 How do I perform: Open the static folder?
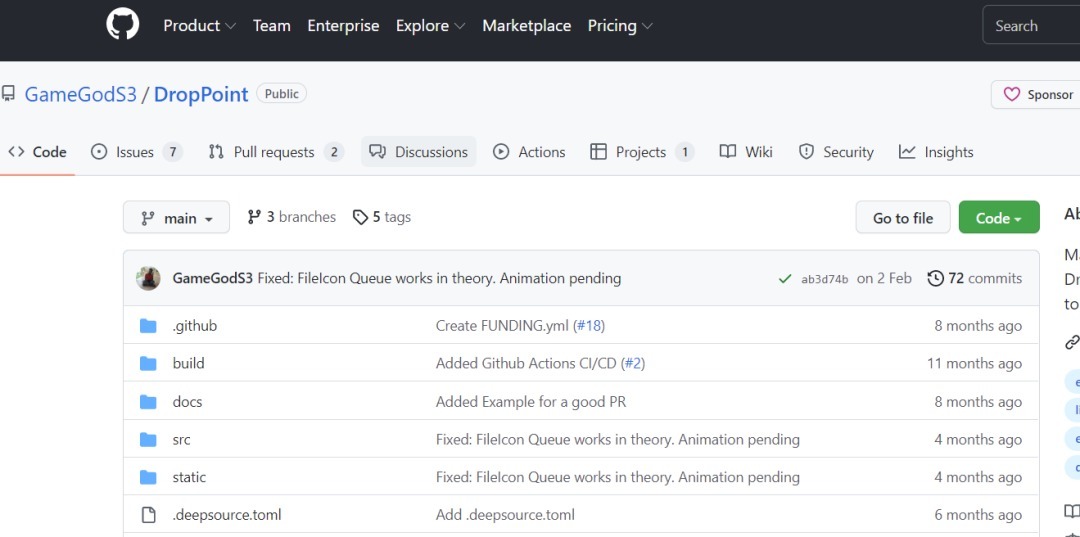click(x=189, y=477)
